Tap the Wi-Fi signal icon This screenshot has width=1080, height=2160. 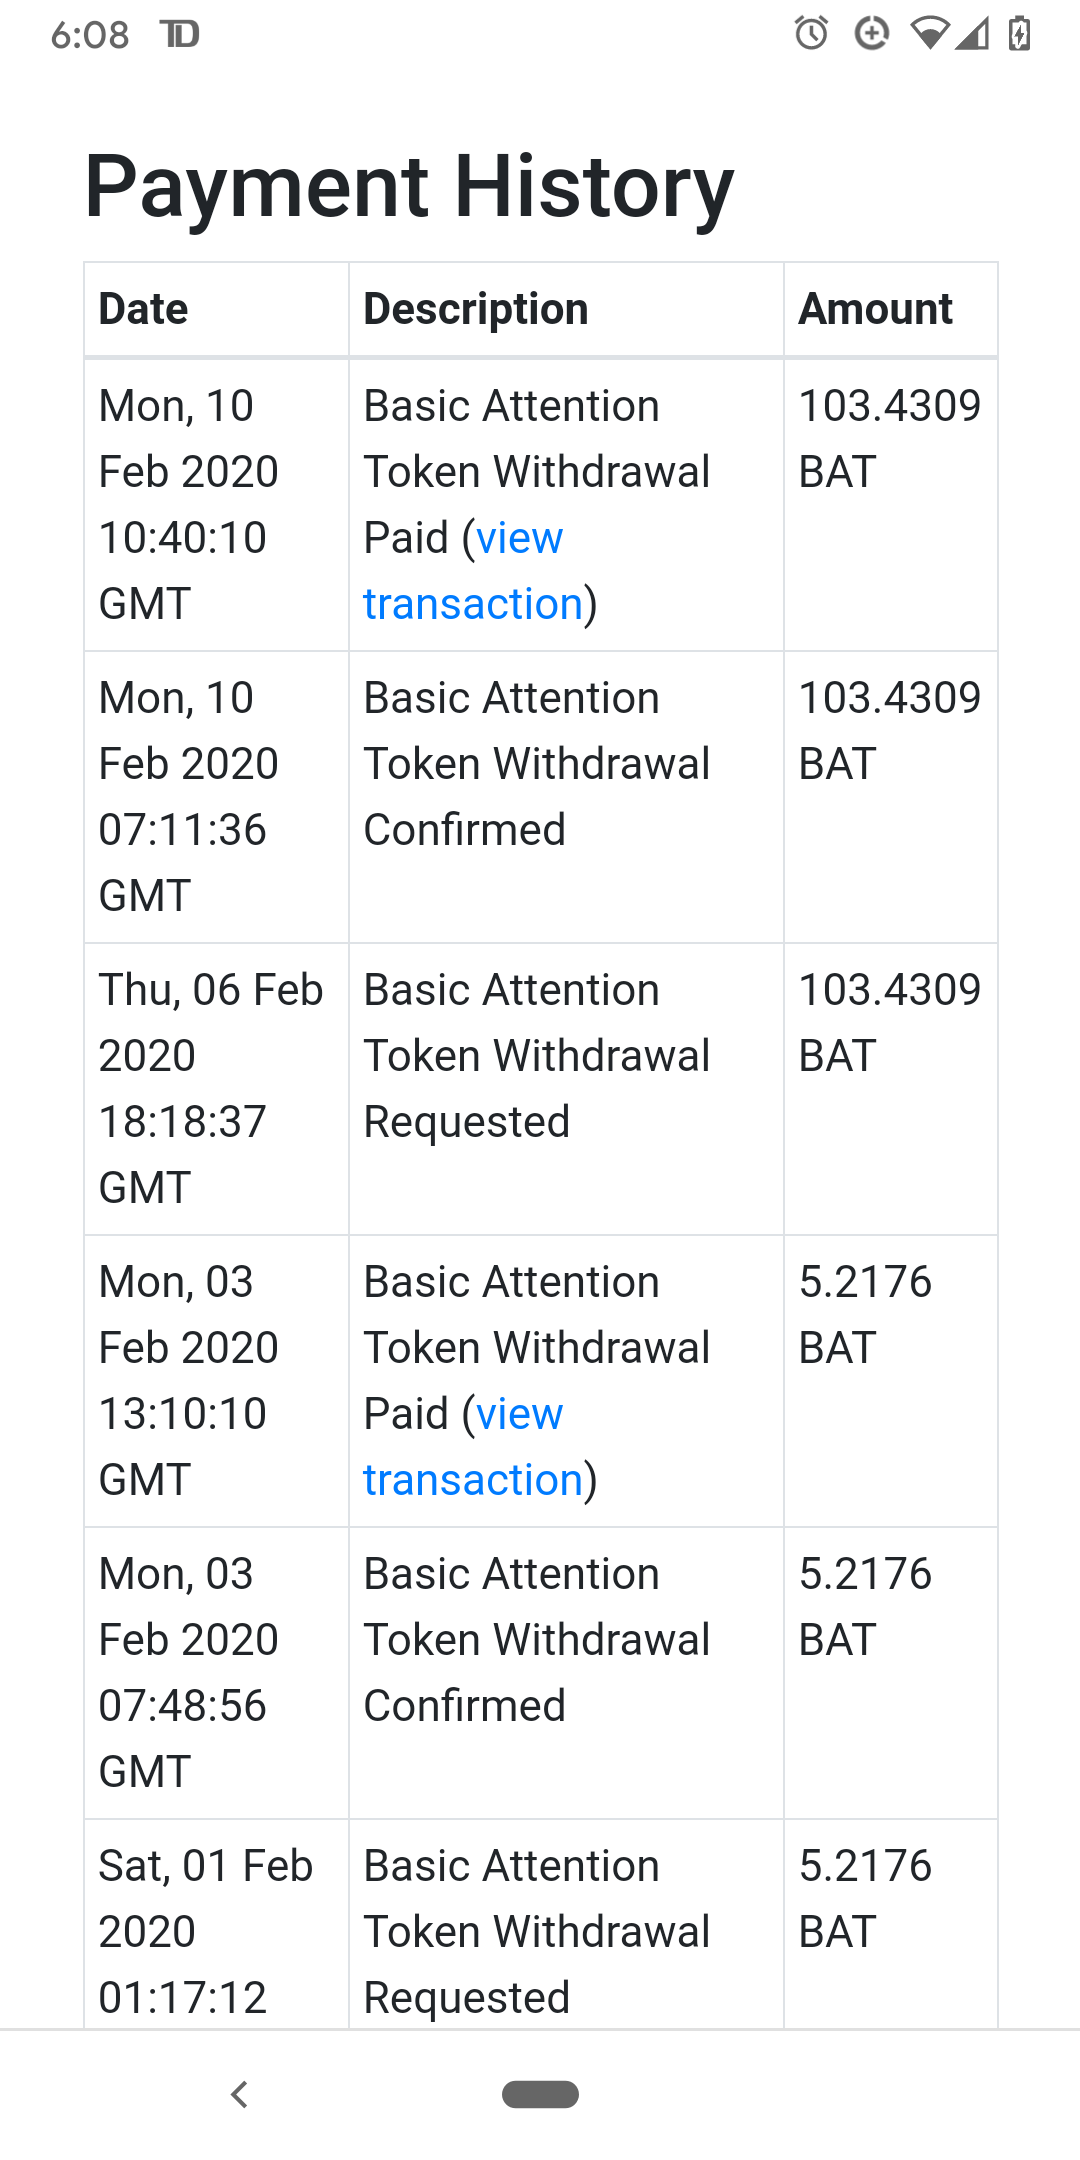click(929, 34)
